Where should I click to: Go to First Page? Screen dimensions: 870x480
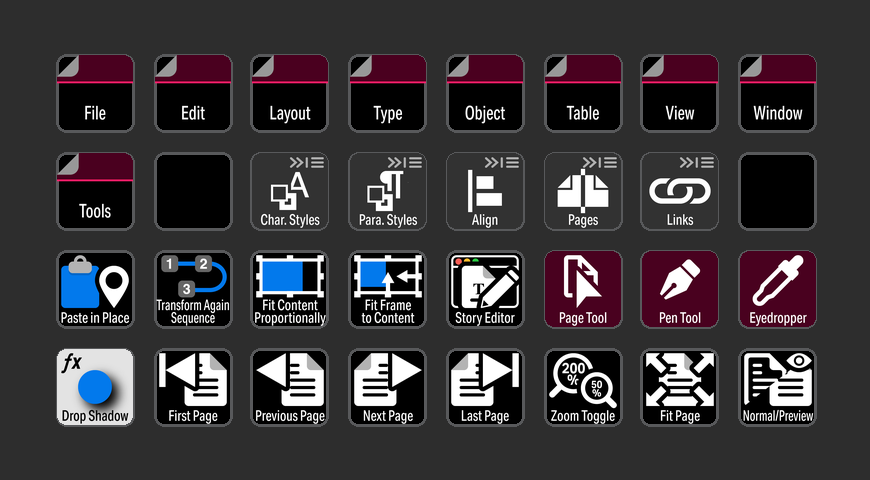[193, 387]
